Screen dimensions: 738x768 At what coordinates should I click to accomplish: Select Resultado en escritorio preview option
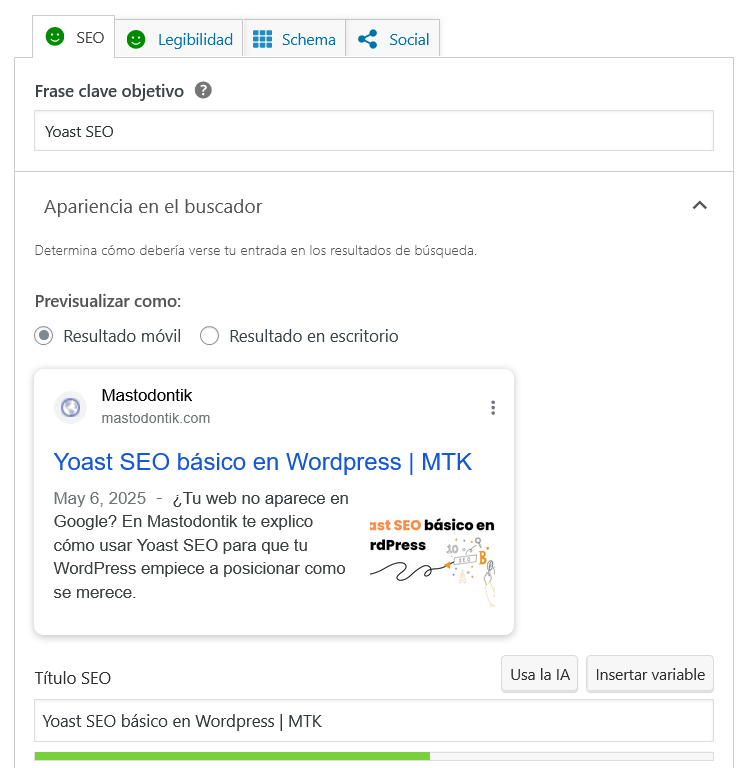[209, 336]
